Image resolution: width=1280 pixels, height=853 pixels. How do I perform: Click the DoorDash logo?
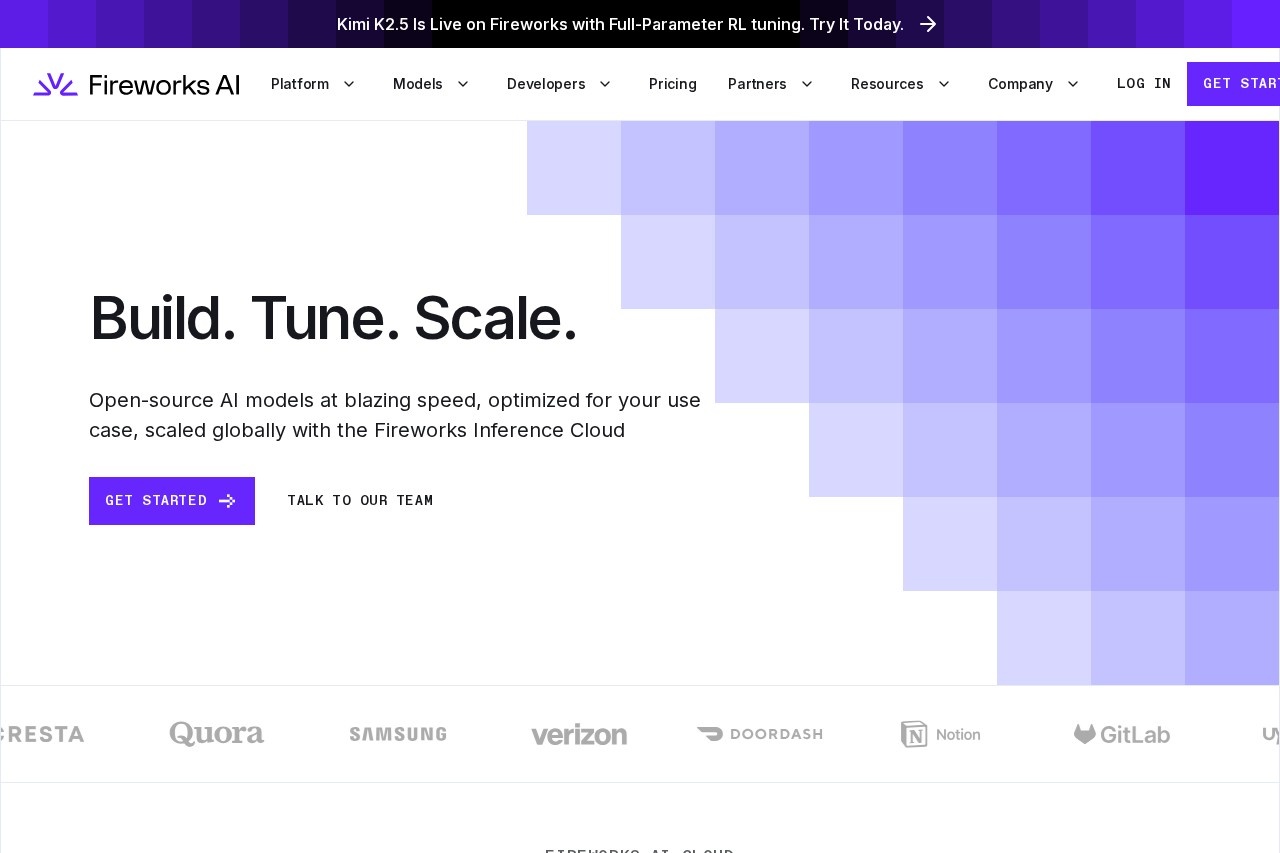[760, 734]
